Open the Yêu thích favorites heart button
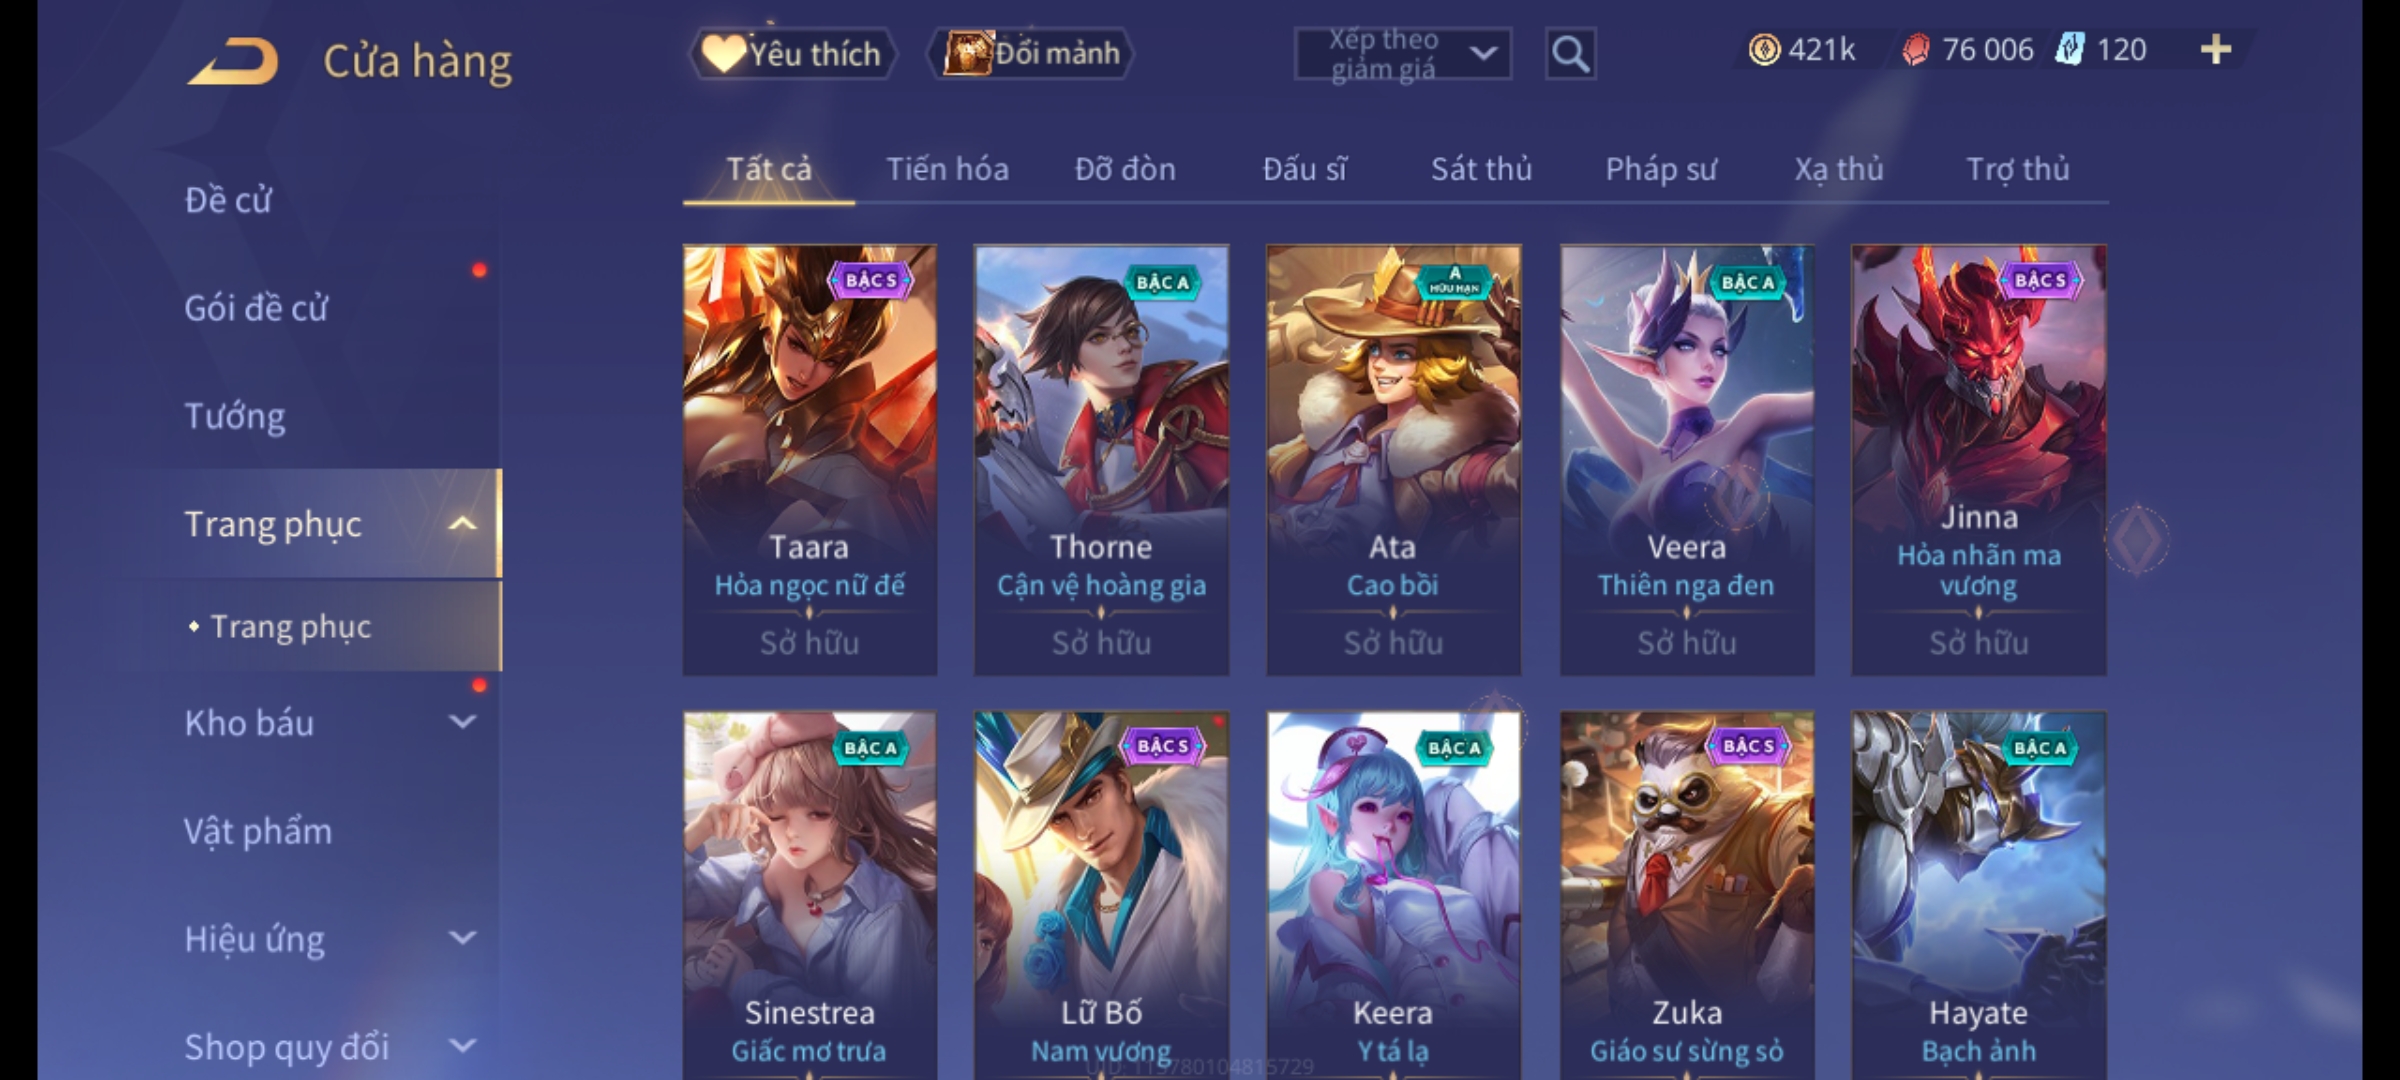This screenshot has width=2400, height=1080. [x=792, y=53]
